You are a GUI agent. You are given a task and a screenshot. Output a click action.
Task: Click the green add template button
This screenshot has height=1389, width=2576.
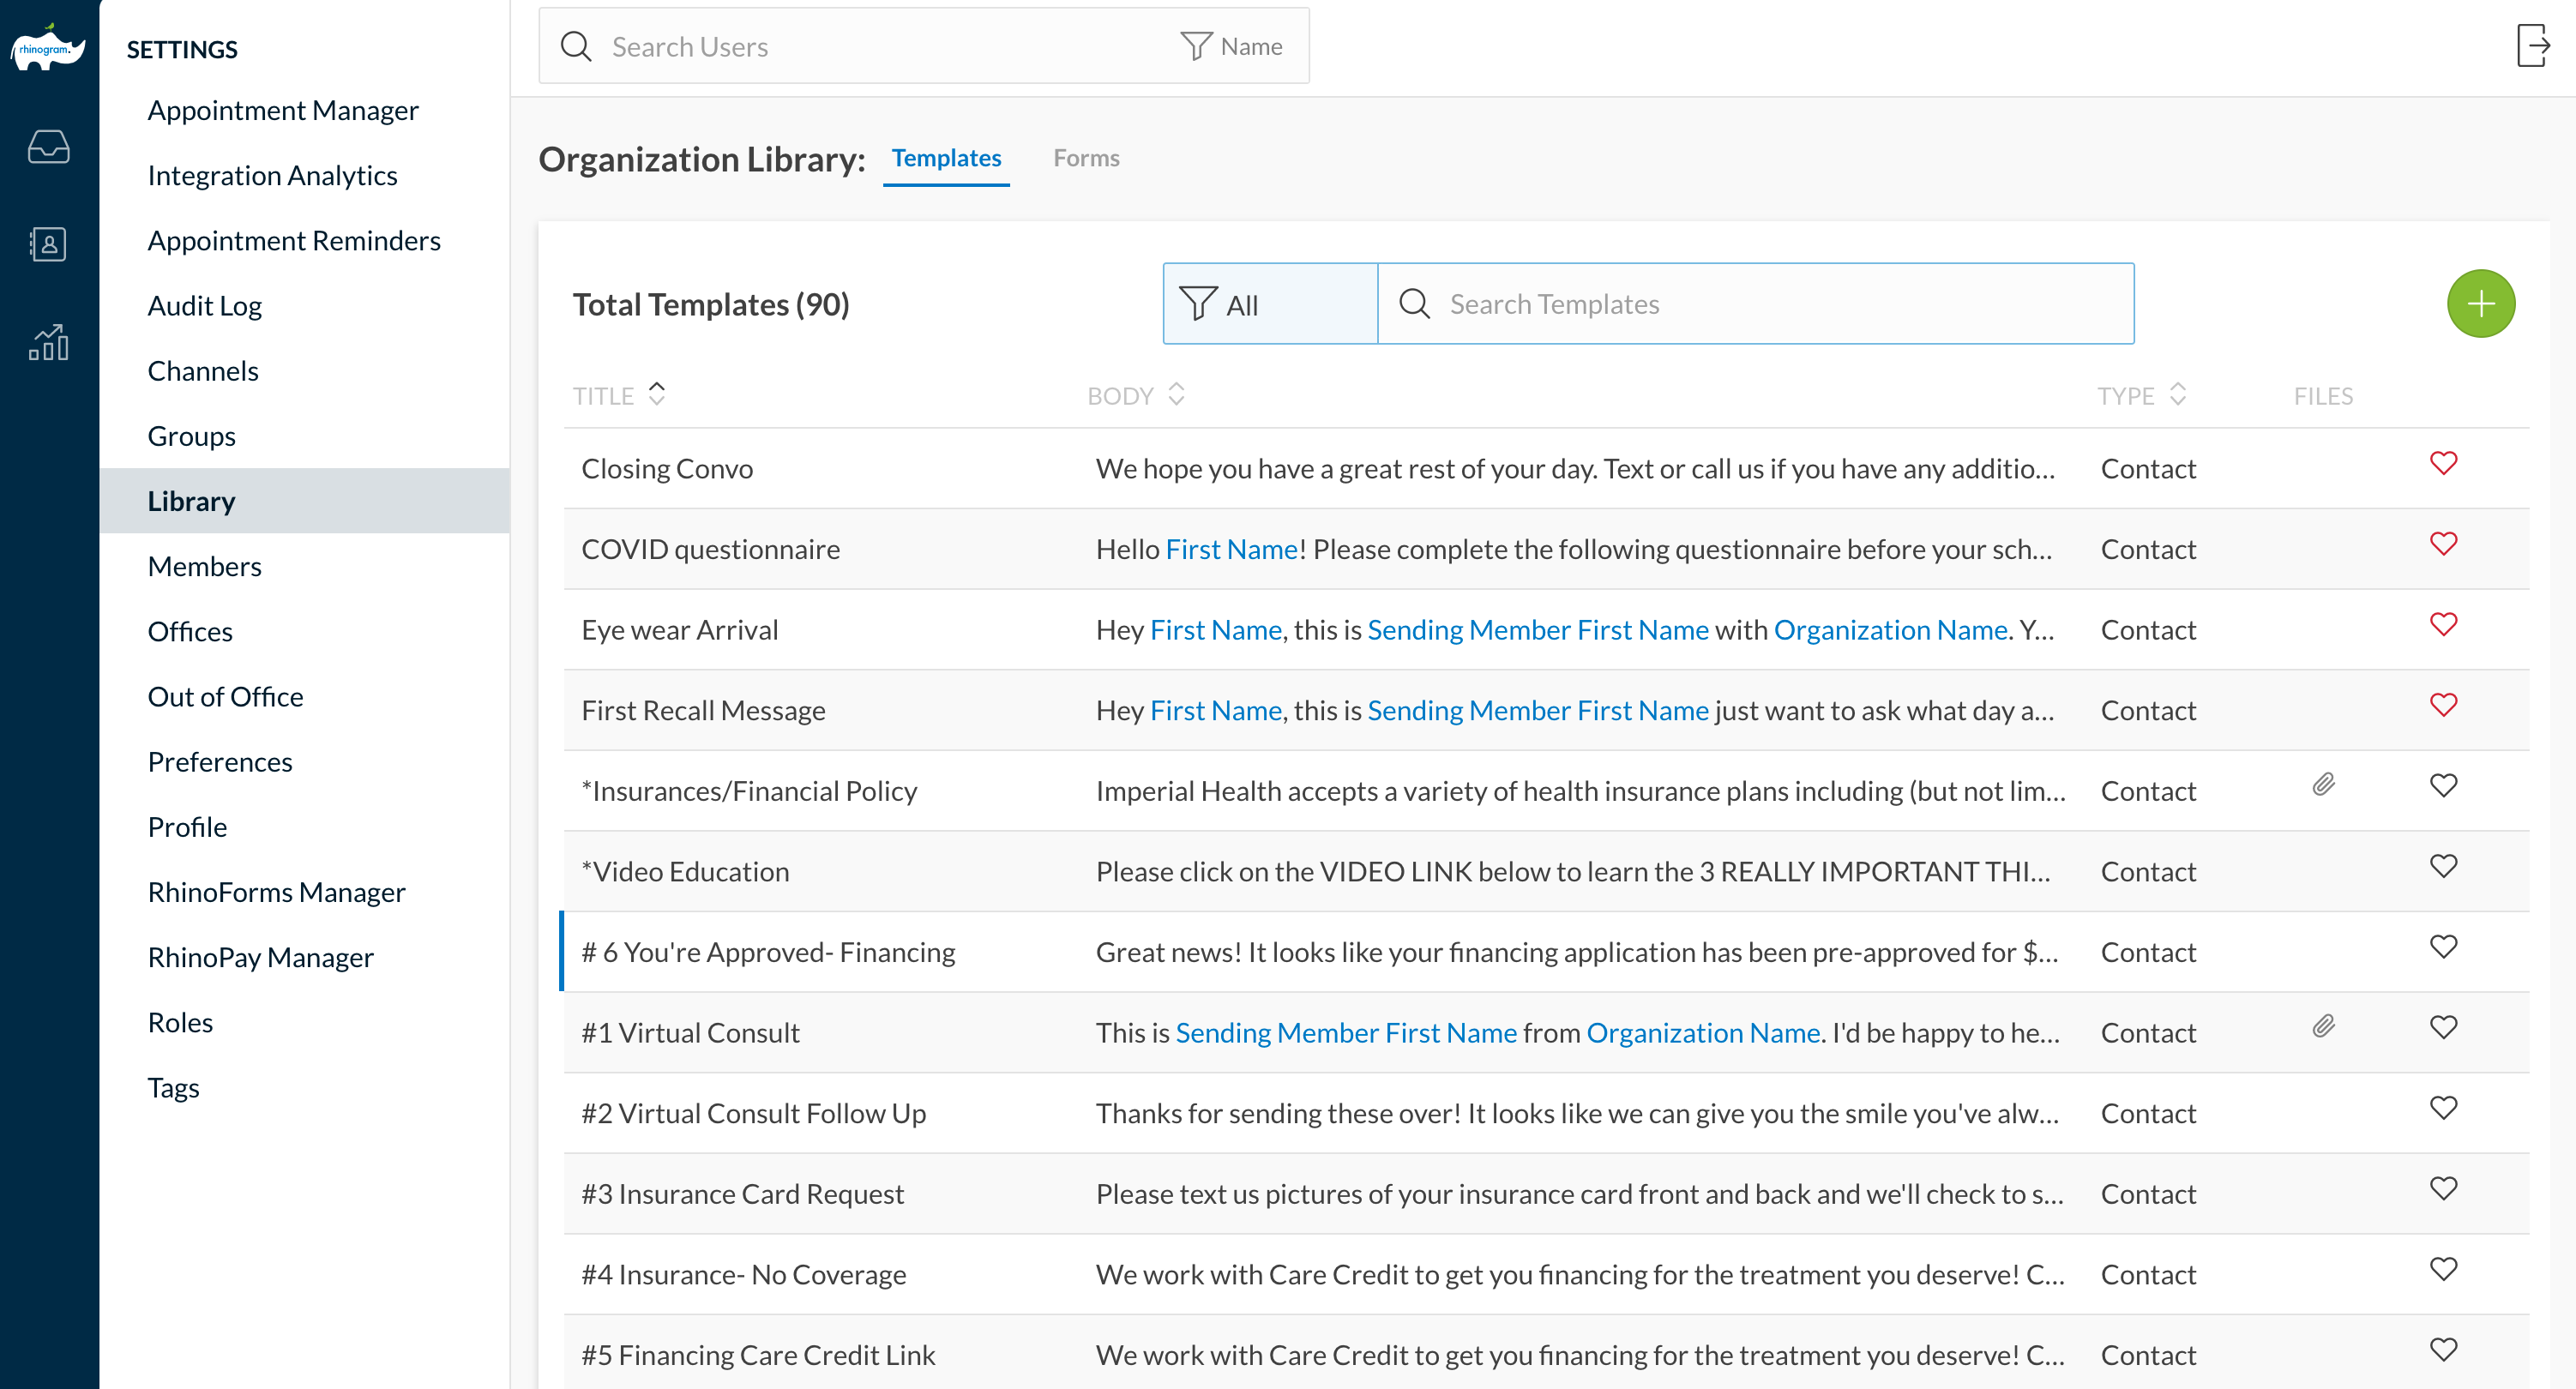[x=2480, y=304]
